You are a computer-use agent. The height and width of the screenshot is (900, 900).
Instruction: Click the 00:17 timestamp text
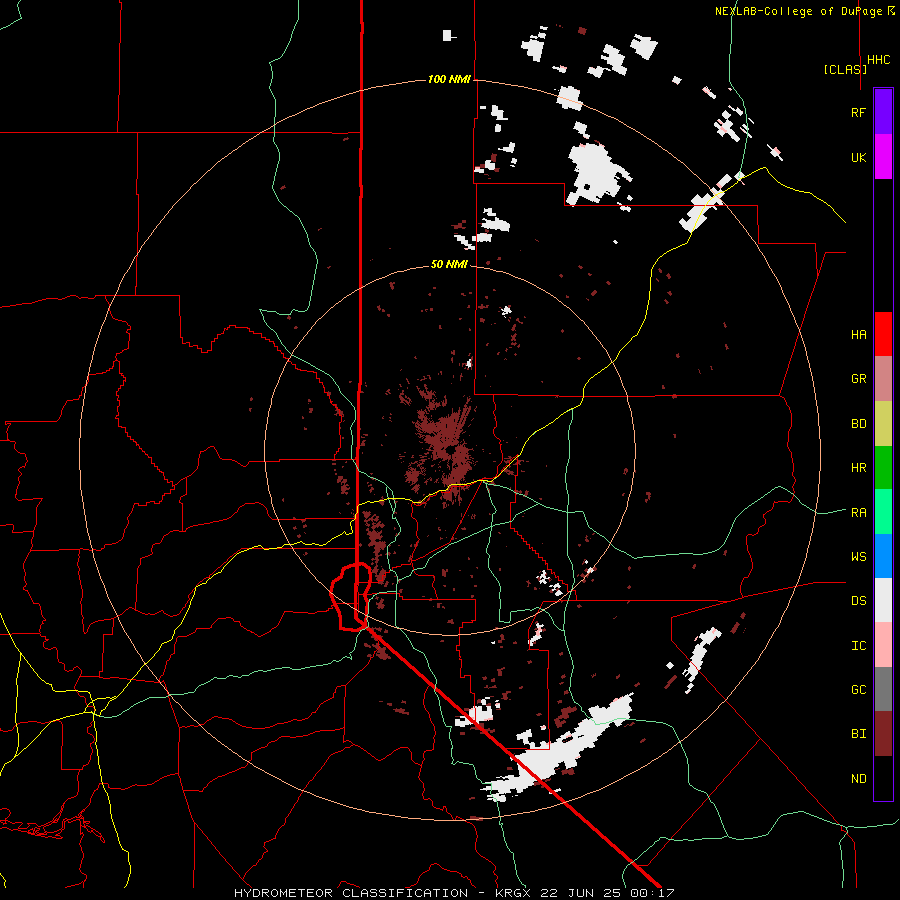pyautogui.click(x=651, y=893)
